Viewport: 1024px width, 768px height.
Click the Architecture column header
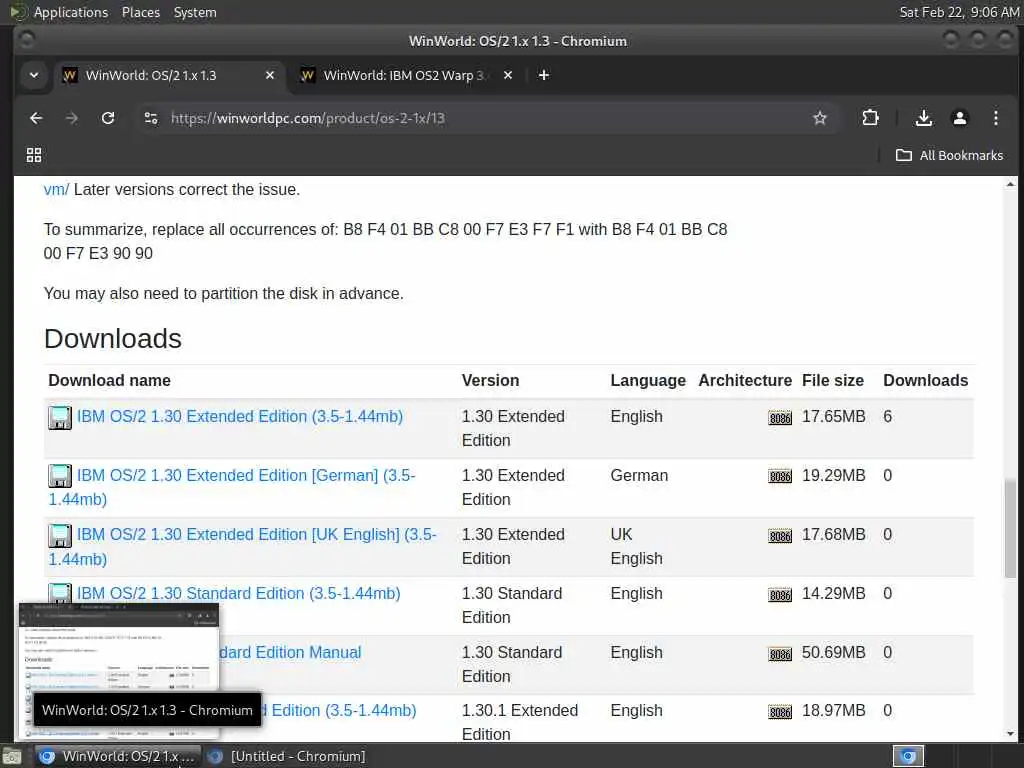click(745, 380)
